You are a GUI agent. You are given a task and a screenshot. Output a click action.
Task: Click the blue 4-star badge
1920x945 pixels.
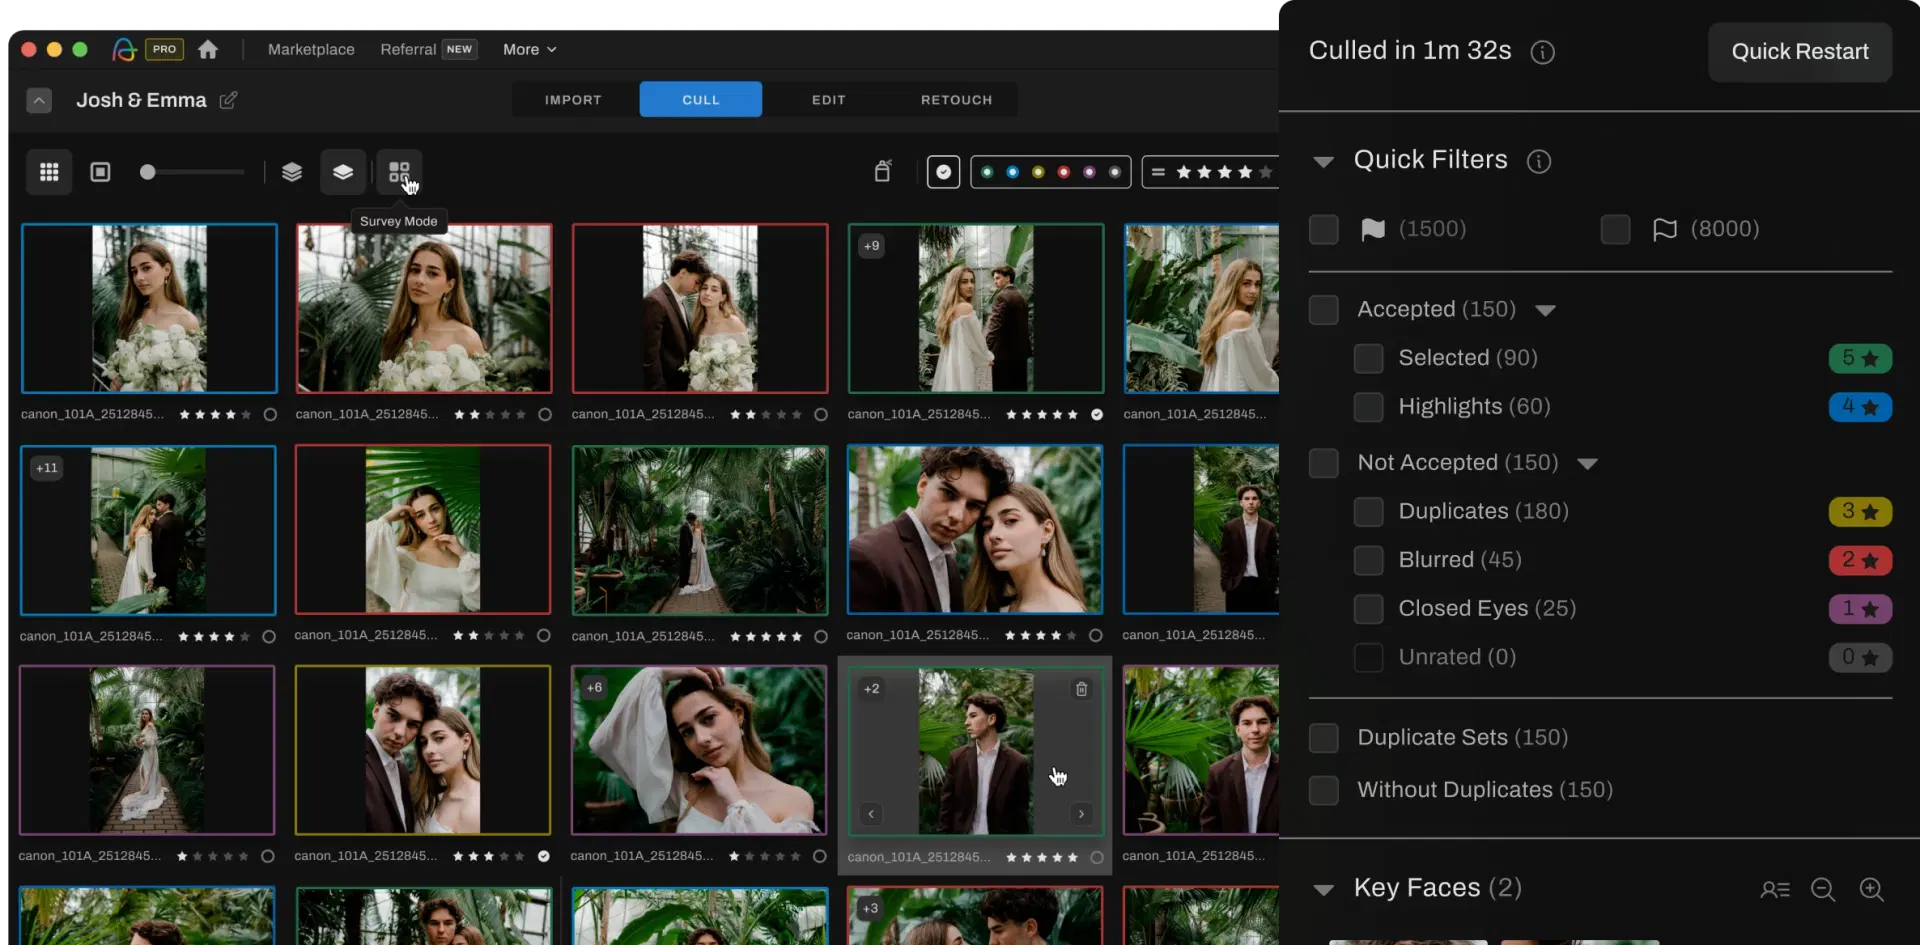point(1860,407)
